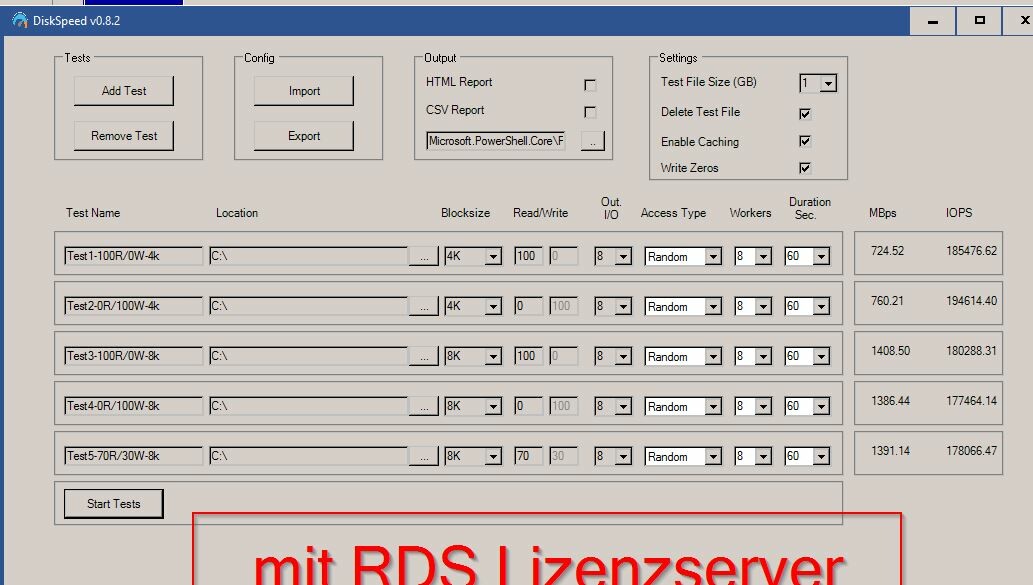1033x585 pixels.
Task: Click the IOPS value 178066.47
Action: pyautogui.click(x=971, y=451)
